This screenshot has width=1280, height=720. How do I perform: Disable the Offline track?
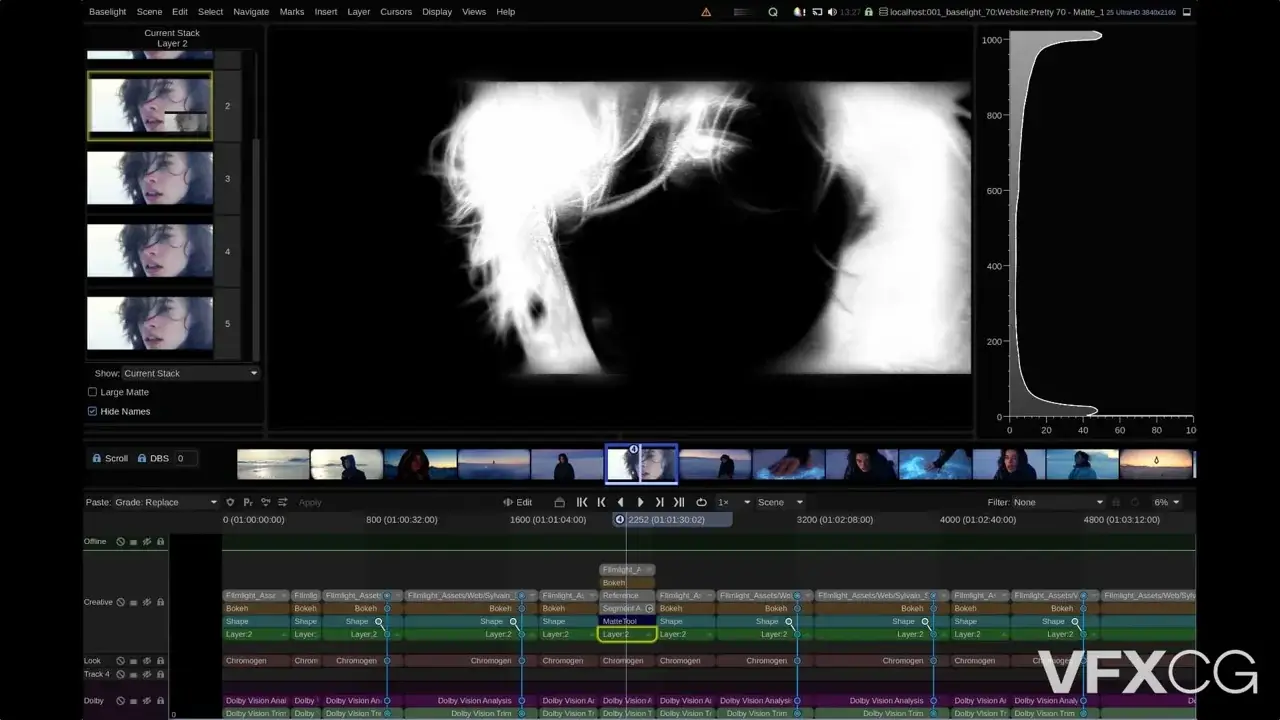pos(120,541)
